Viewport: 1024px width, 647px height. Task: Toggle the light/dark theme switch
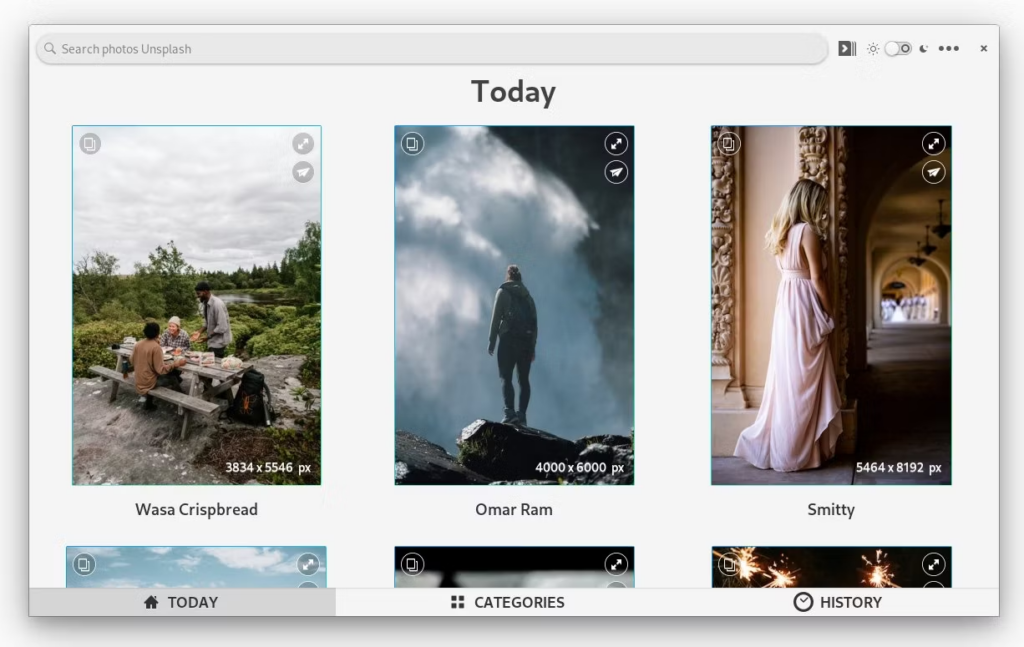[898, 48]
